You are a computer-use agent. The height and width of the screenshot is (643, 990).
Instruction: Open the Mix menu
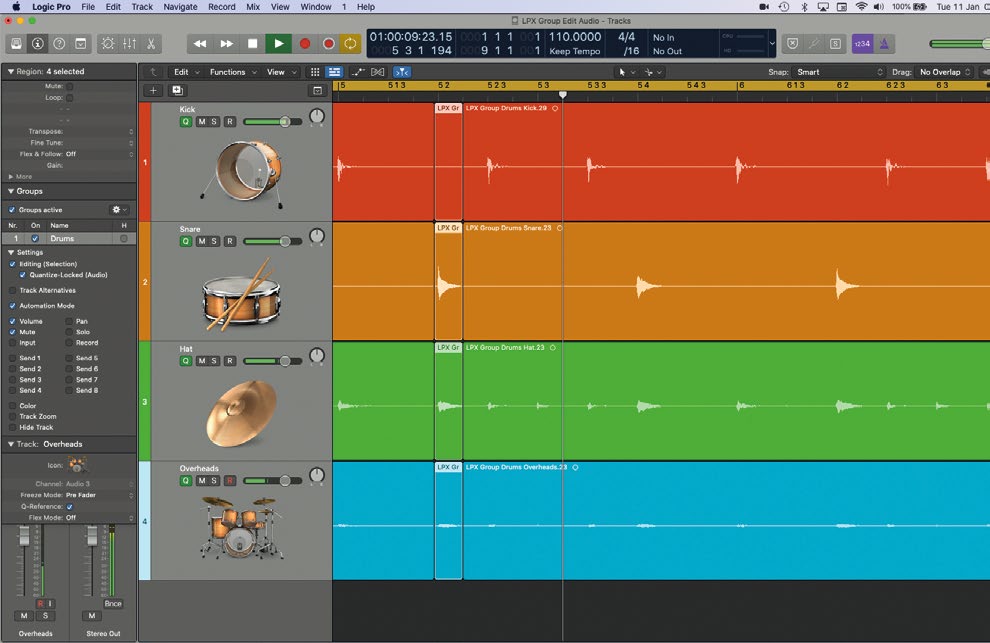(253, 7)
